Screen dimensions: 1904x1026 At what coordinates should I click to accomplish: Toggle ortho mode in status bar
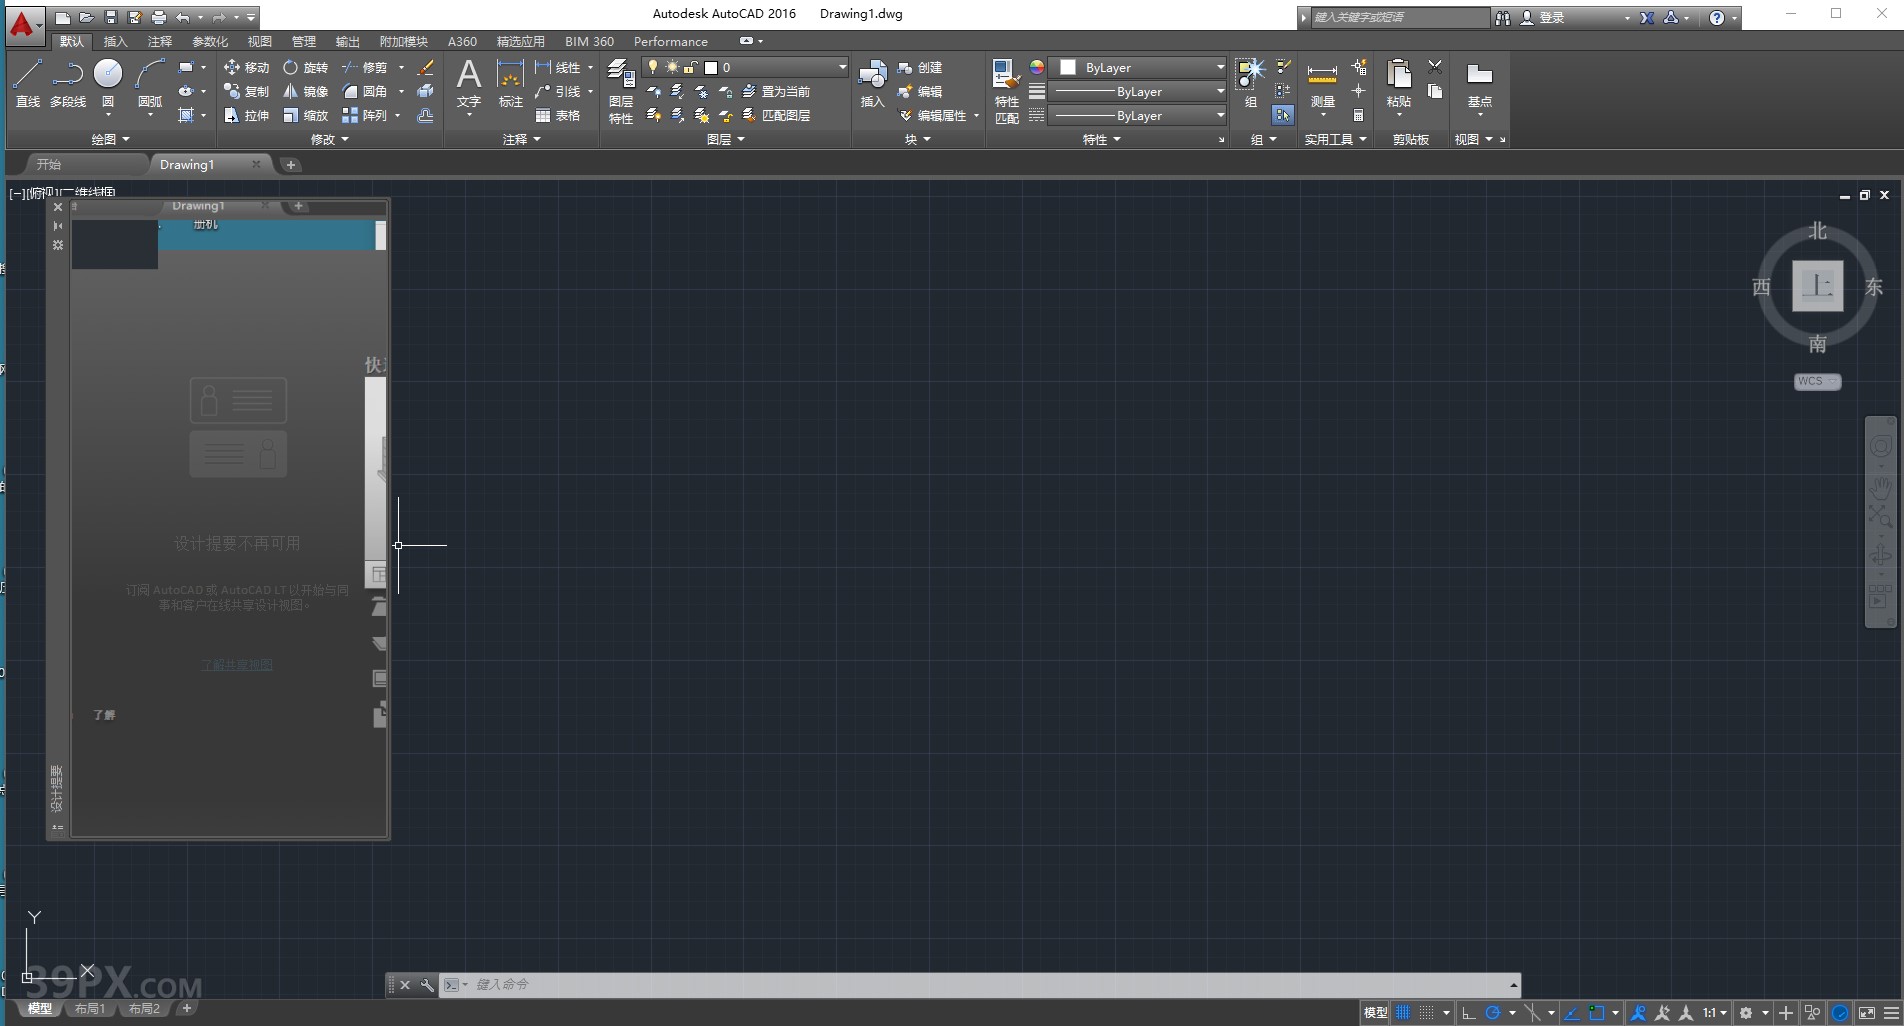pos(1468,1012)
